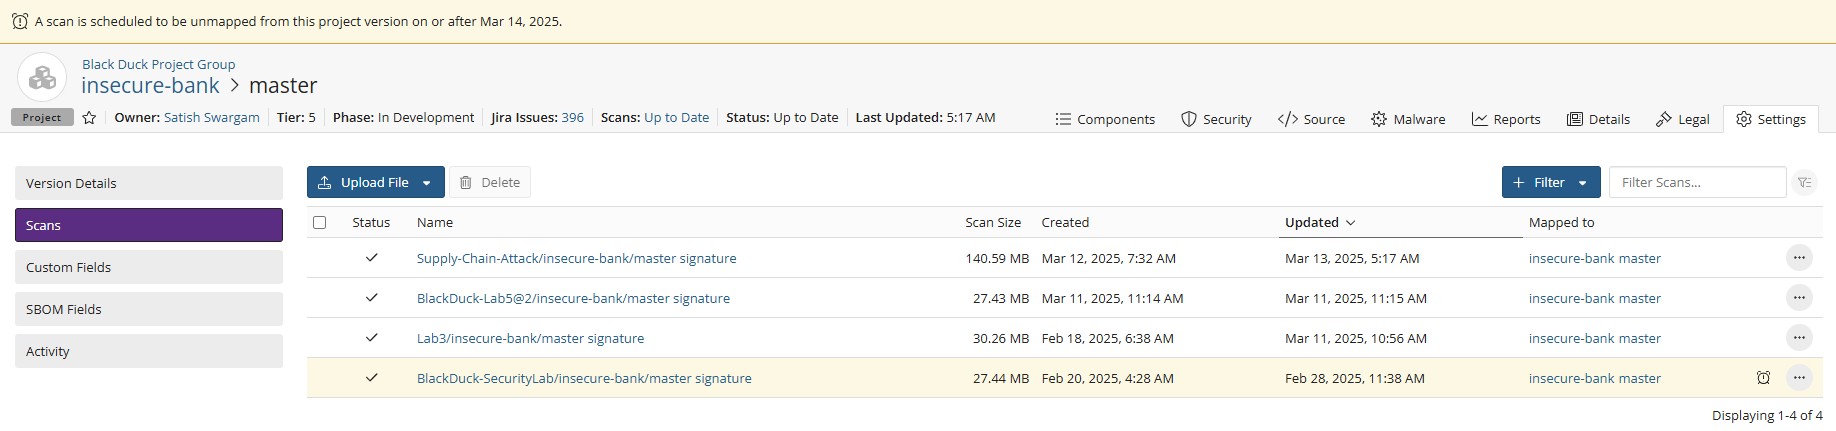
Task: Focus the Filter Scans input field
Action: tap(1697, 183)
